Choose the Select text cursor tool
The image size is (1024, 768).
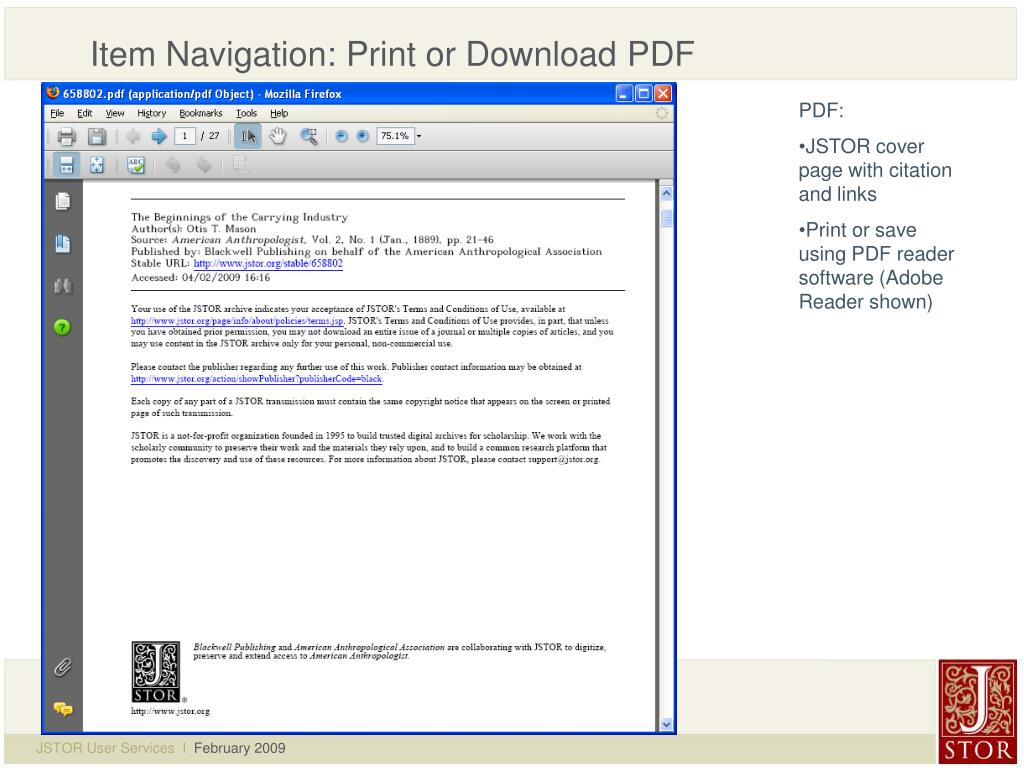[248, 136]
